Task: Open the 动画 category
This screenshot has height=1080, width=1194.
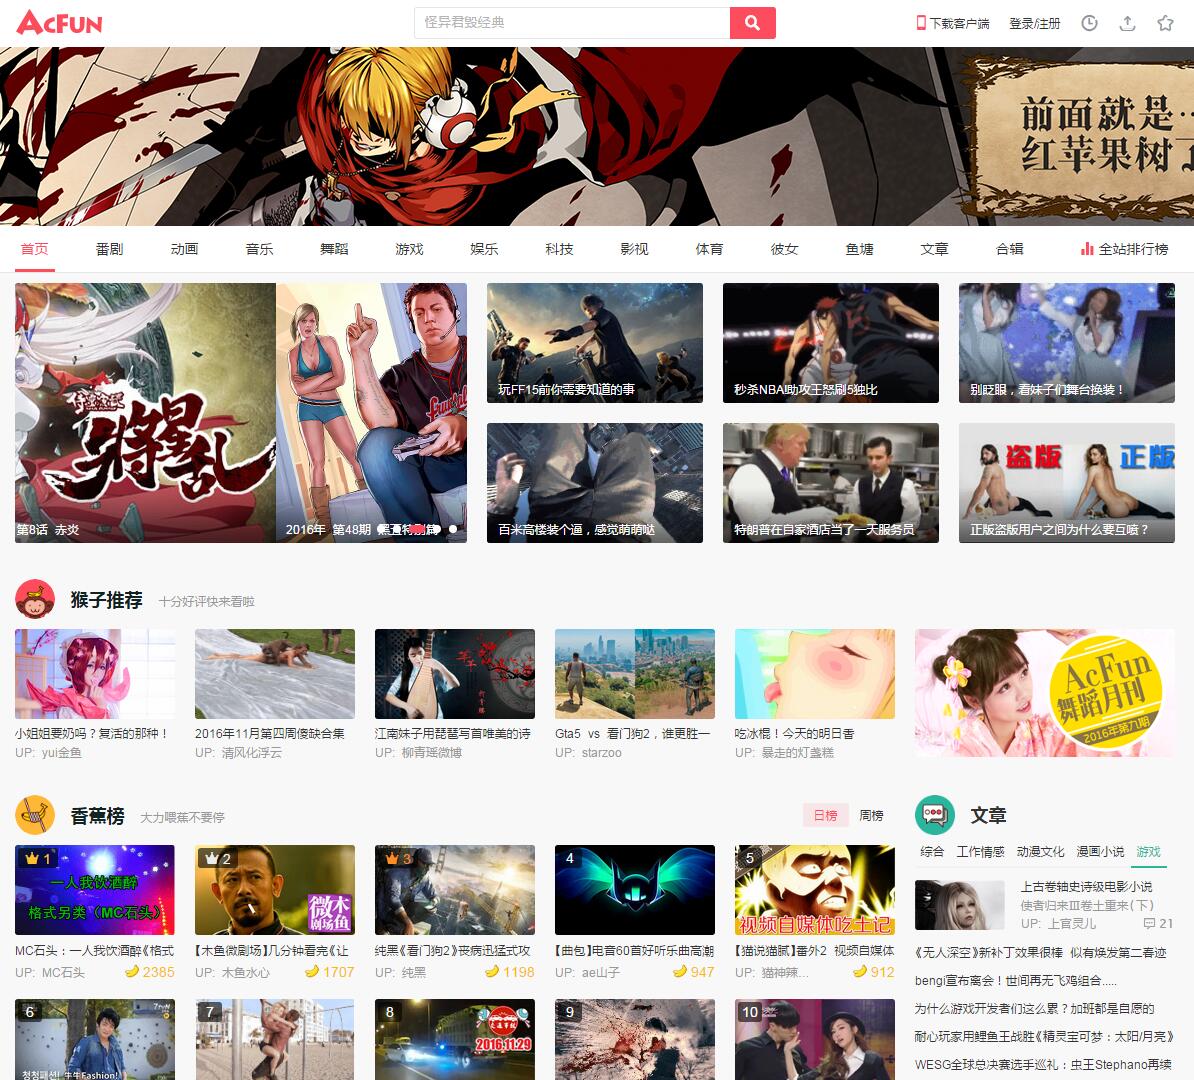Action: point(184,249)
